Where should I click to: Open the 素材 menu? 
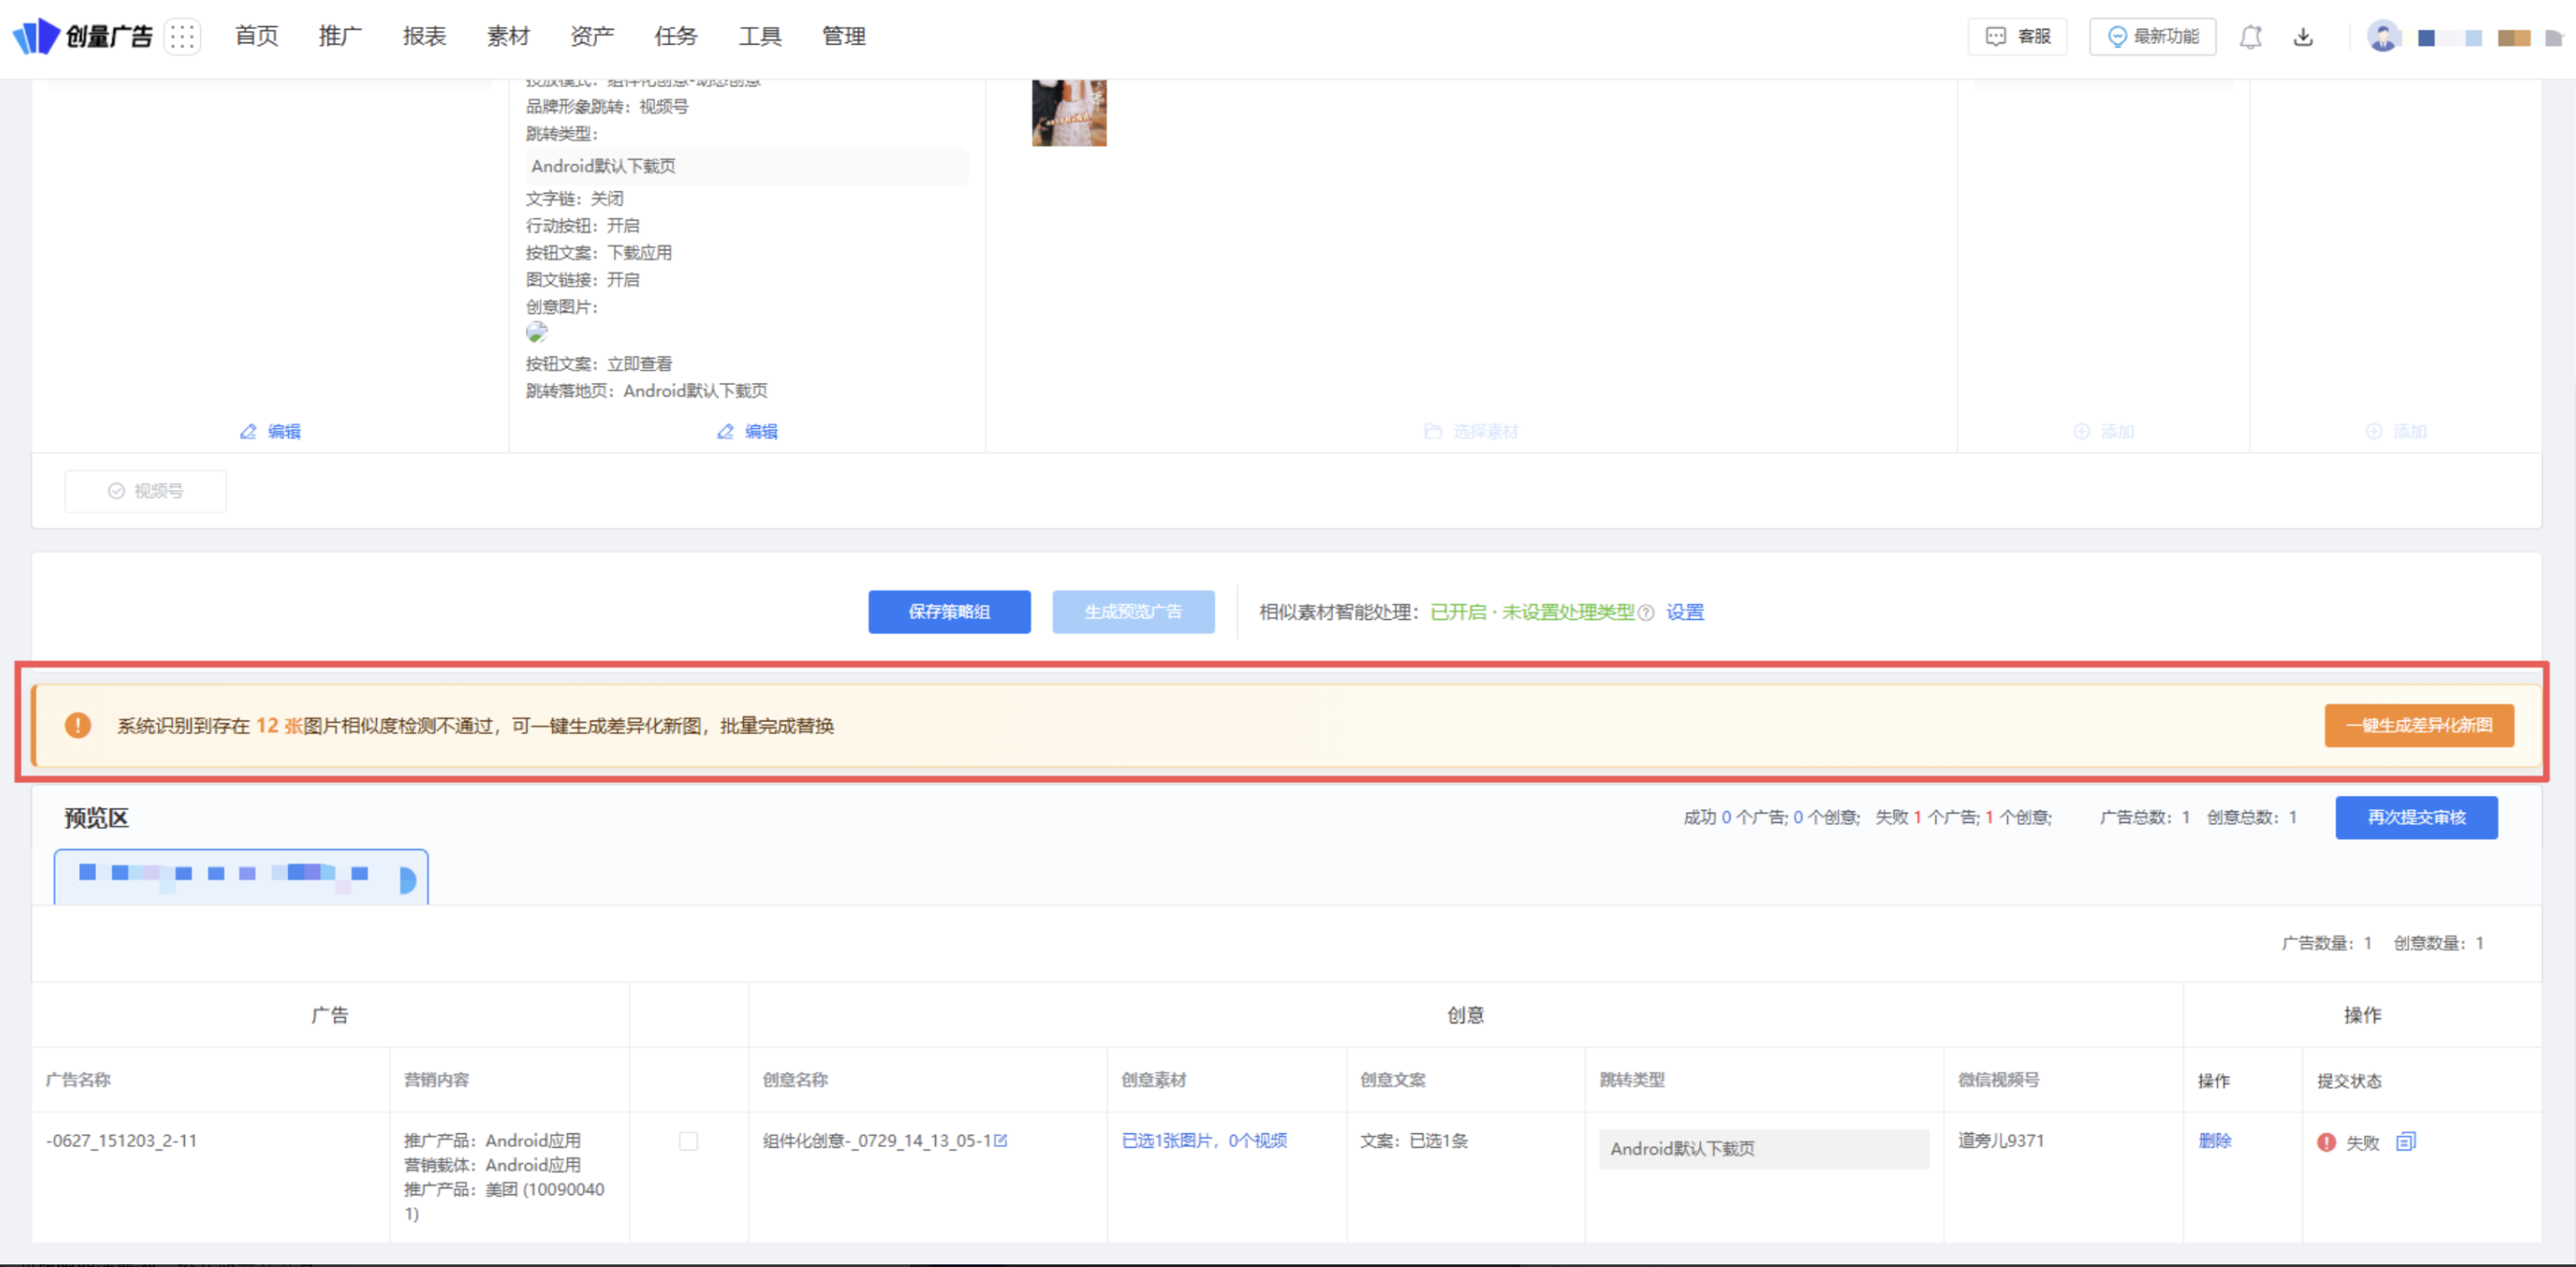[x=508, y=37]
